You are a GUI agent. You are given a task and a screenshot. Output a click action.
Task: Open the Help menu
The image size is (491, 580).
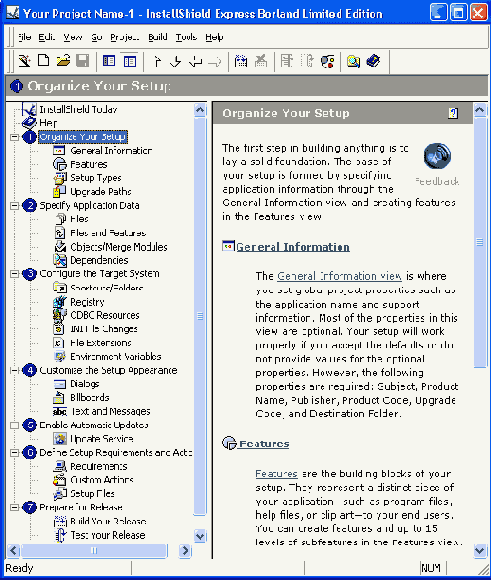[214, 37]
